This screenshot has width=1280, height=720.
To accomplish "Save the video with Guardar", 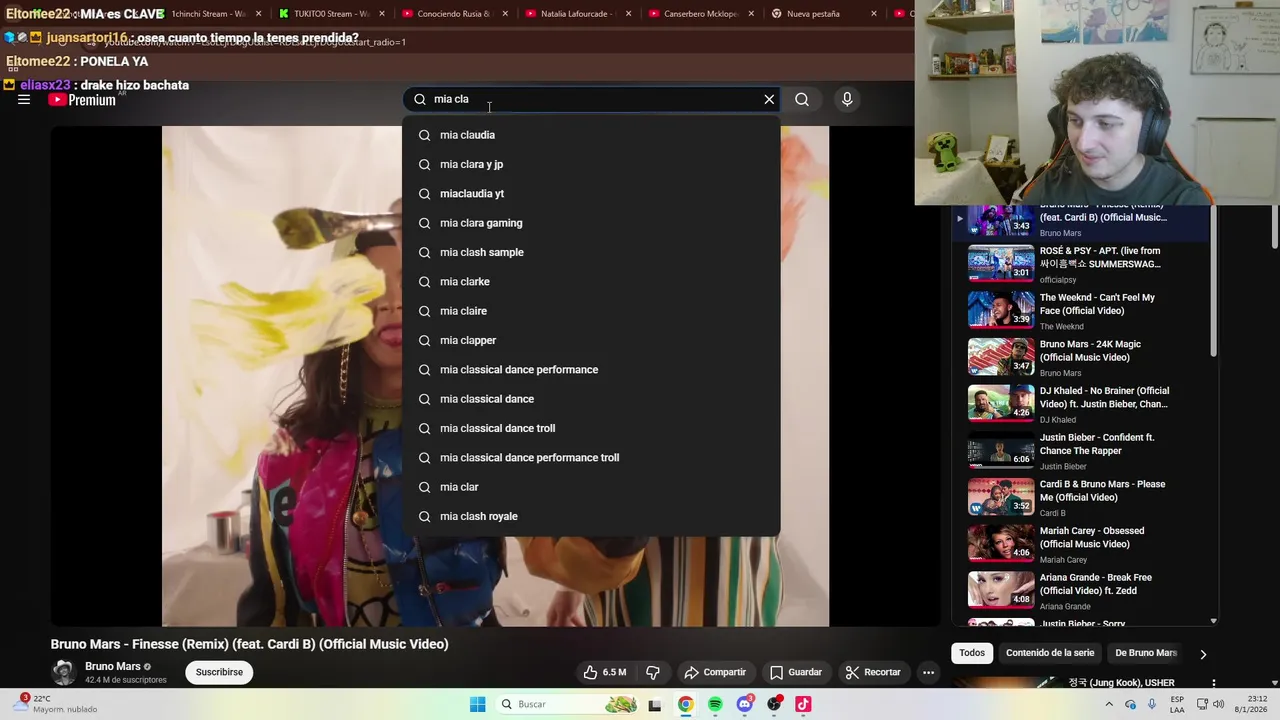I will (x=796, y=672).
